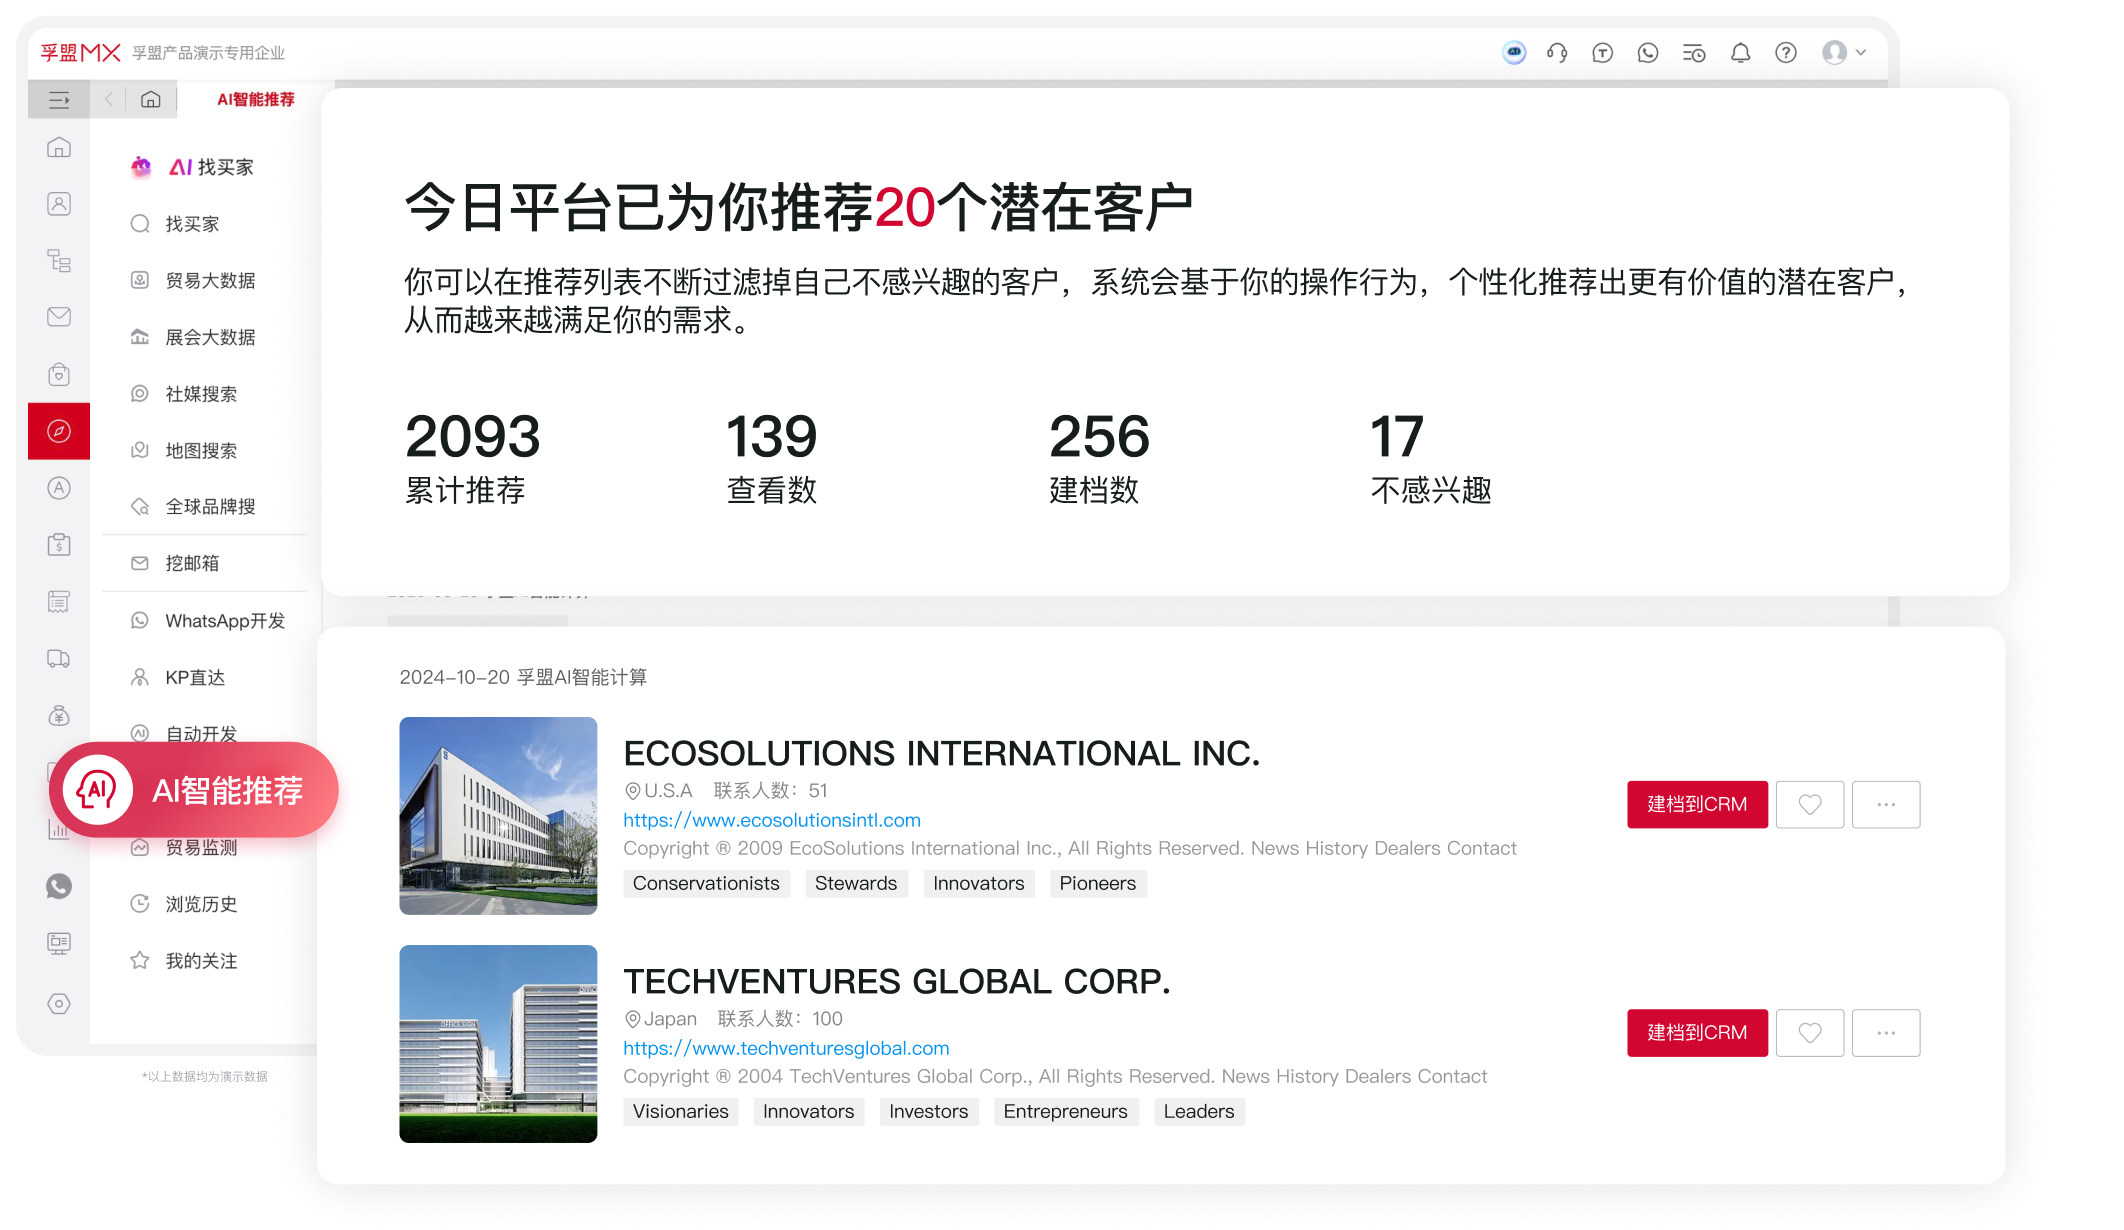Open the customer support headset icon

click(1556, 53)
